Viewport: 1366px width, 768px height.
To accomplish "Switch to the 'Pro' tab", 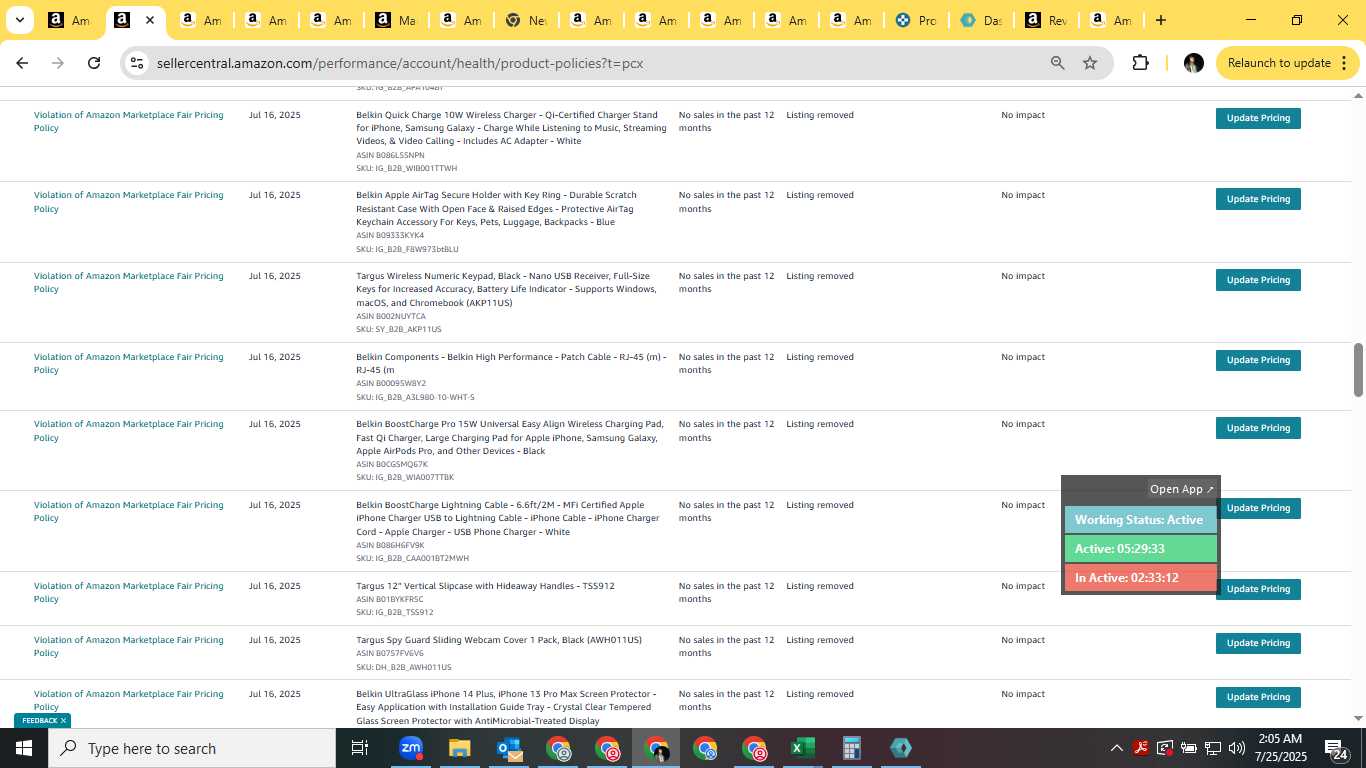I will point(915,20).
